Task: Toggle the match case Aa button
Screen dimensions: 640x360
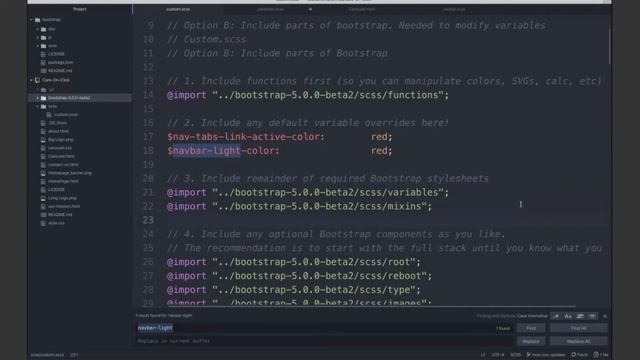Action: 568,316
